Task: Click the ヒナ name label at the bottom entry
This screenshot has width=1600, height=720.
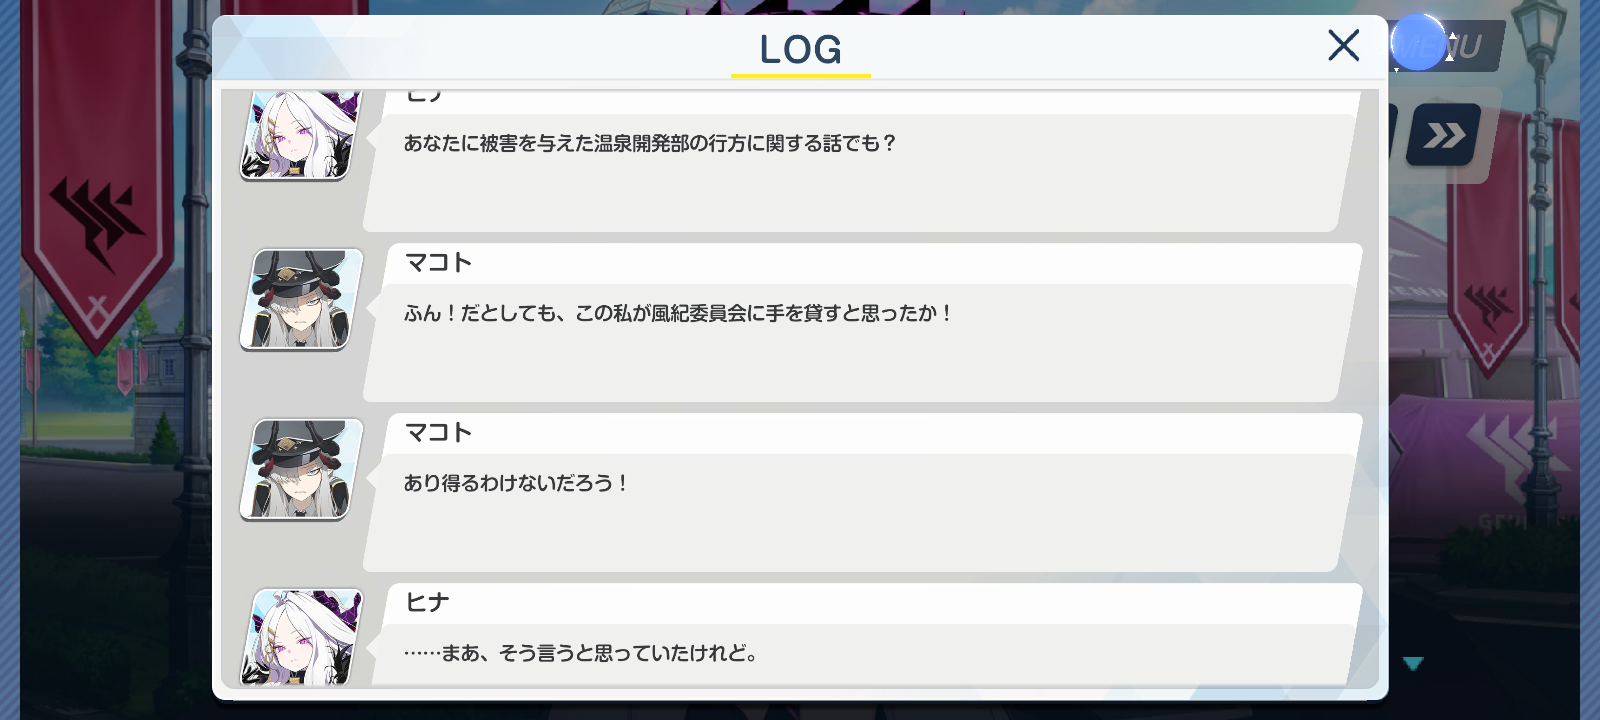Action: [427, 603]
